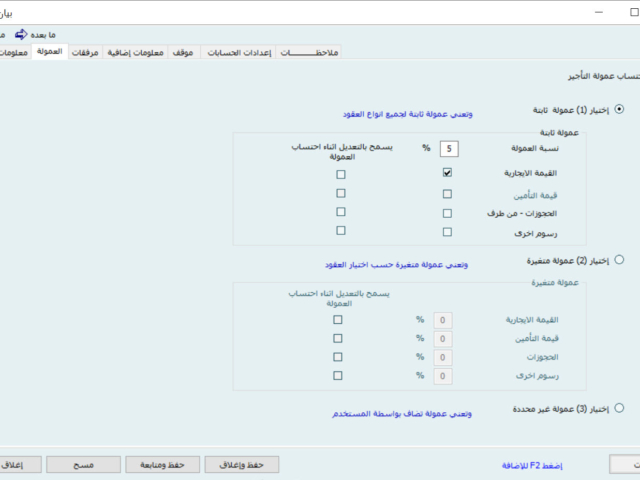The image size is (640, 480).
Task: Allow editing for variable 'رسوم اخرى' row
Action: point(338,376)
